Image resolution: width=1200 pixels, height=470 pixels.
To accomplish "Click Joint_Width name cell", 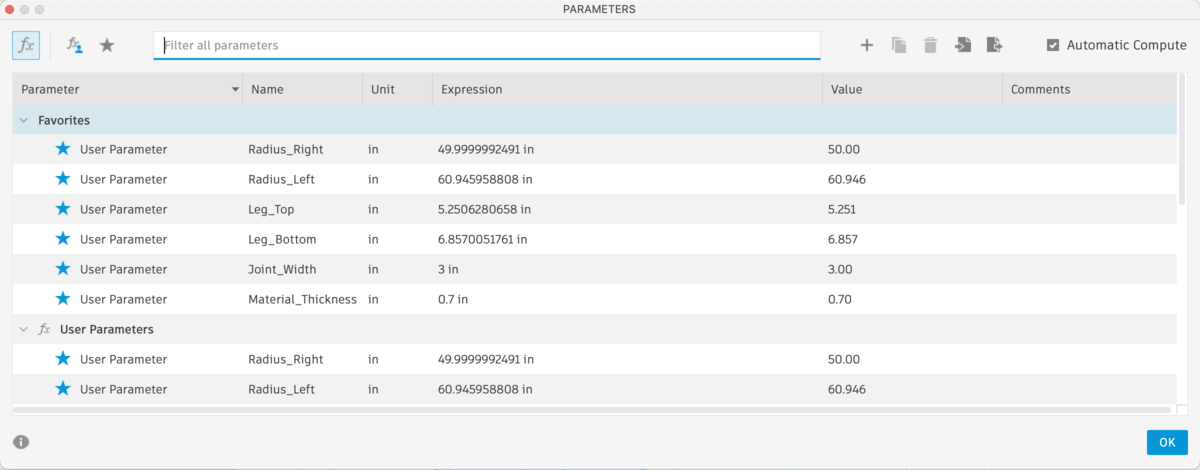I will 282,269.
